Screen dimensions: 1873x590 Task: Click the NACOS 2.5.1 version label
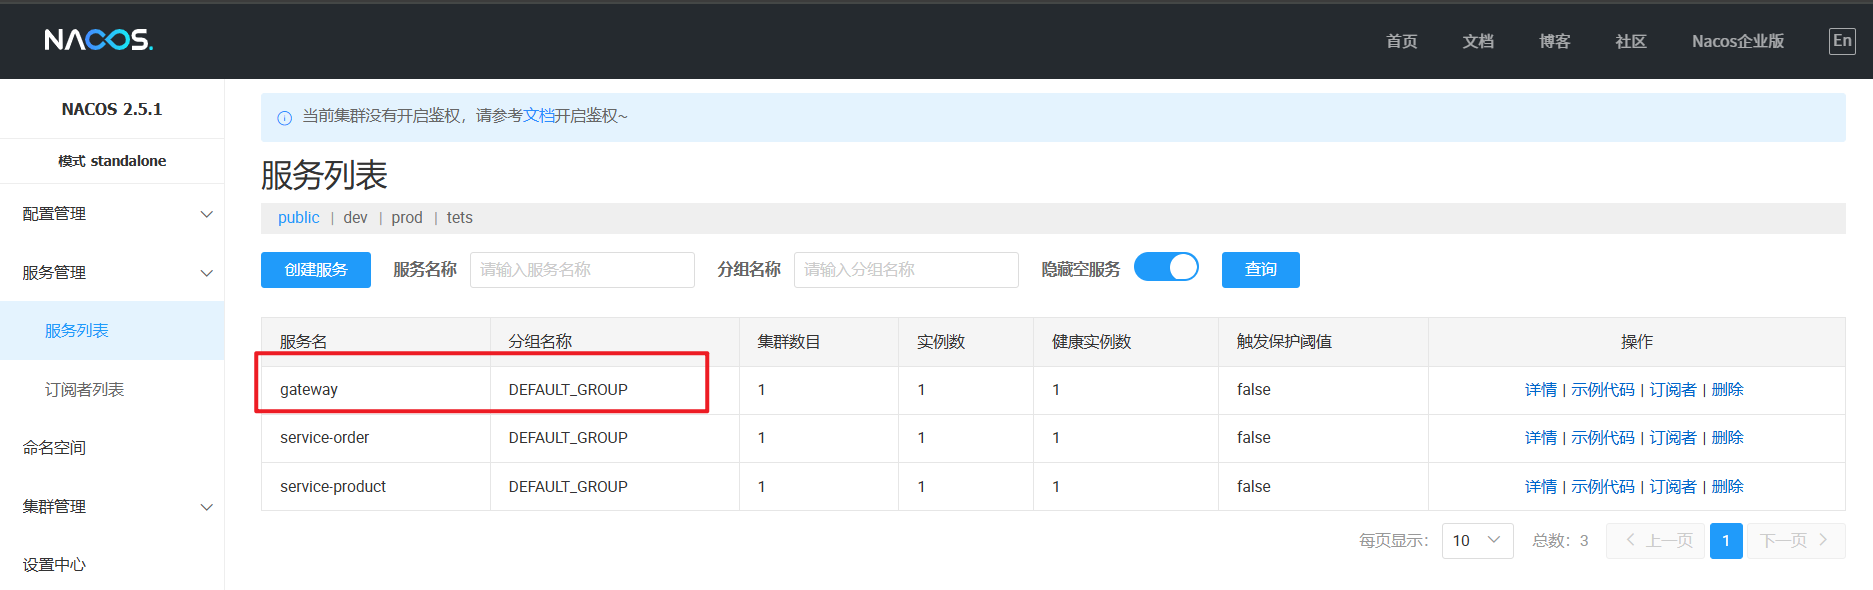point(112,109)
